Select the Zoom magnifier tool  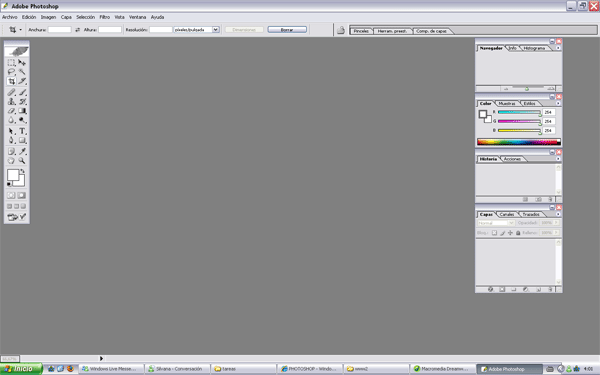tap(22, 161)
